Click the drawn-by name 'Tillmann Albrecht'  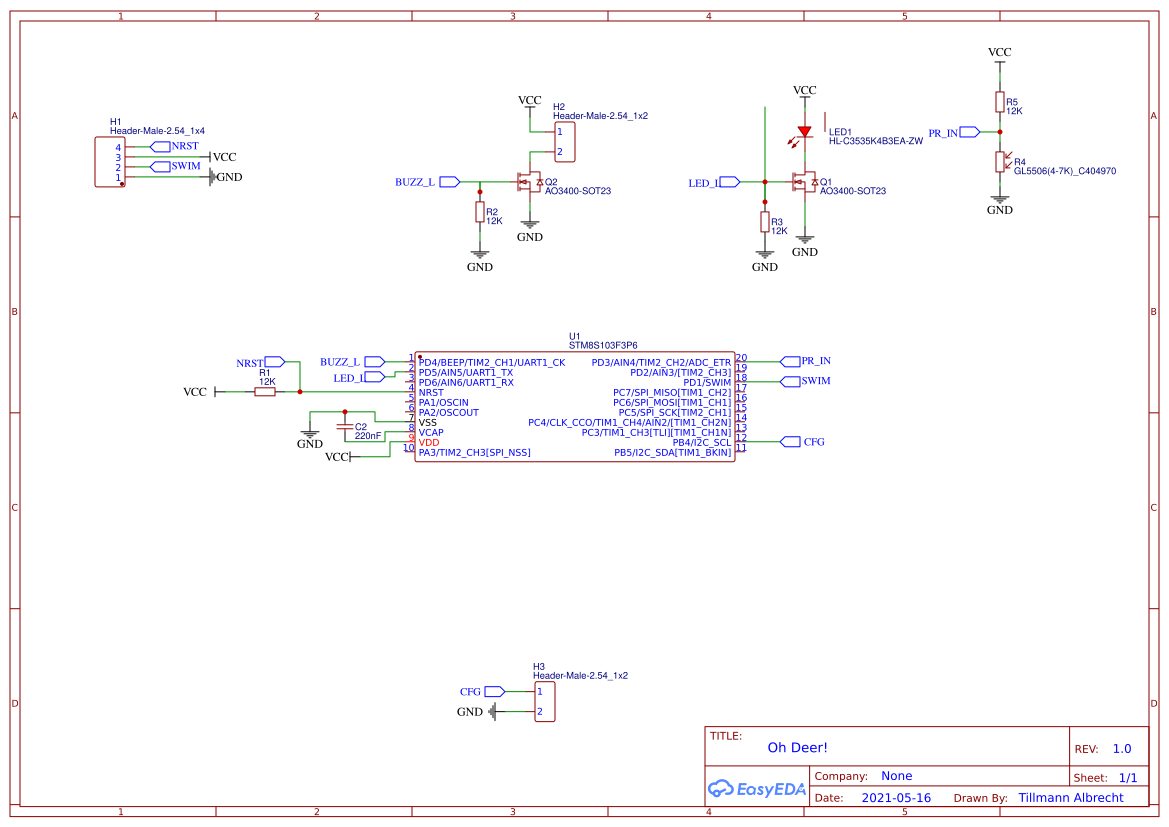(x=1071, y=797)
